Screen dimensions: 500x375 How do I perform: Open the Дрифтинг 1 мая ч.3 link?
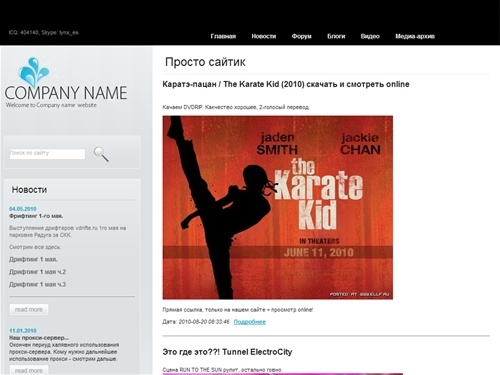37,284
